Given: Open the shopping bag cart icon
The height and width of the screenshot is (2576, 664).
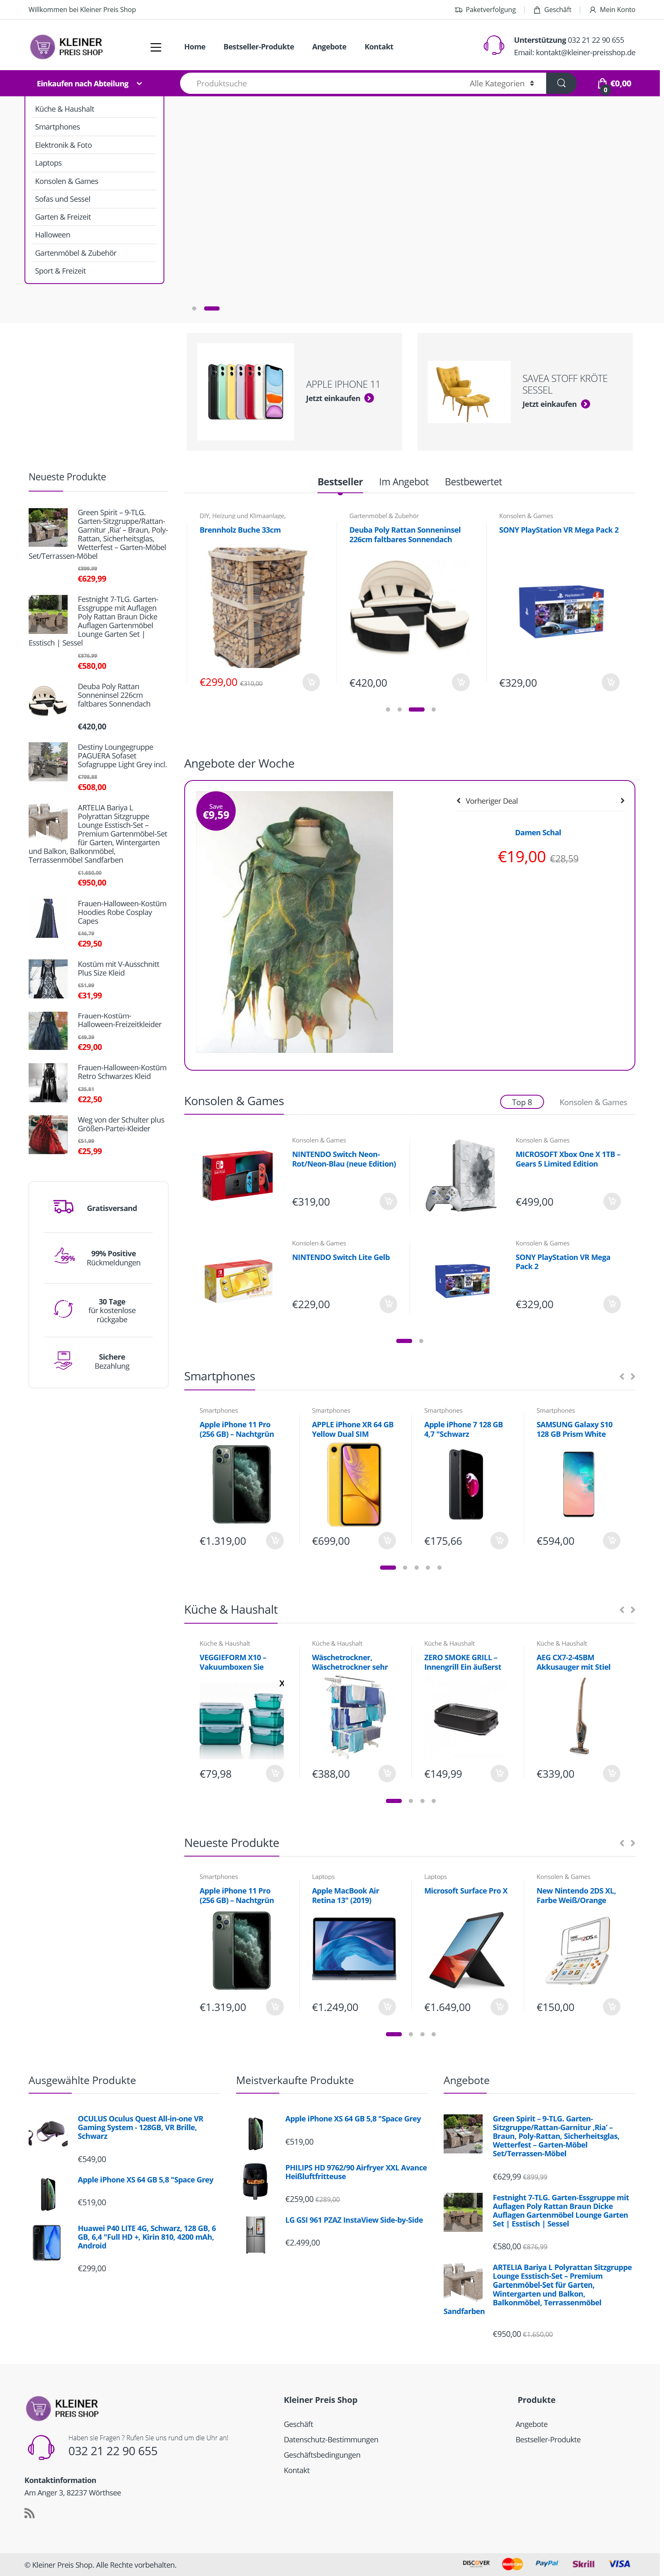Looking at the screenshot, I should (x=602, y=84).
